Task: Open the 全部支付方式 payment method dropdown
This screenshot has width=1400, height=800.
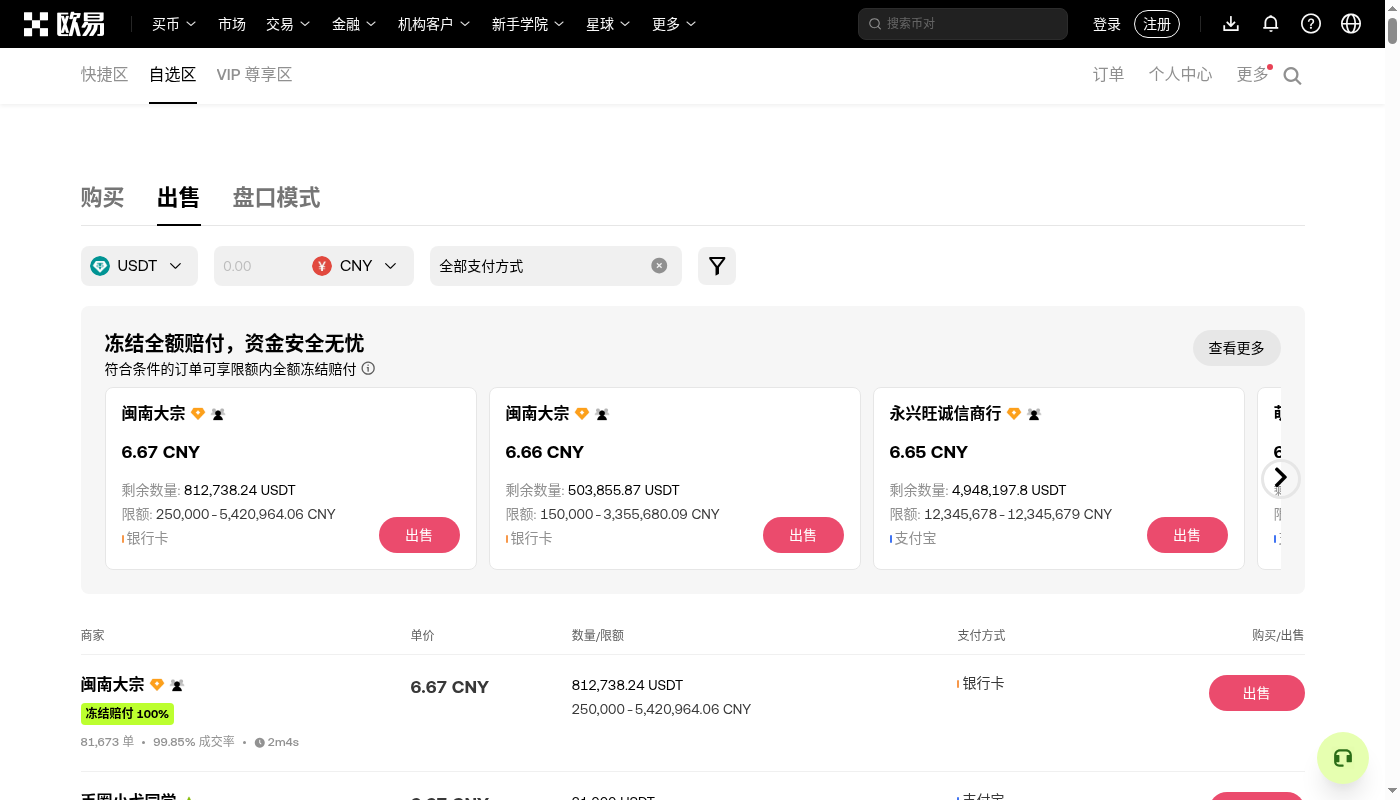Action: (x=556, y=266)
